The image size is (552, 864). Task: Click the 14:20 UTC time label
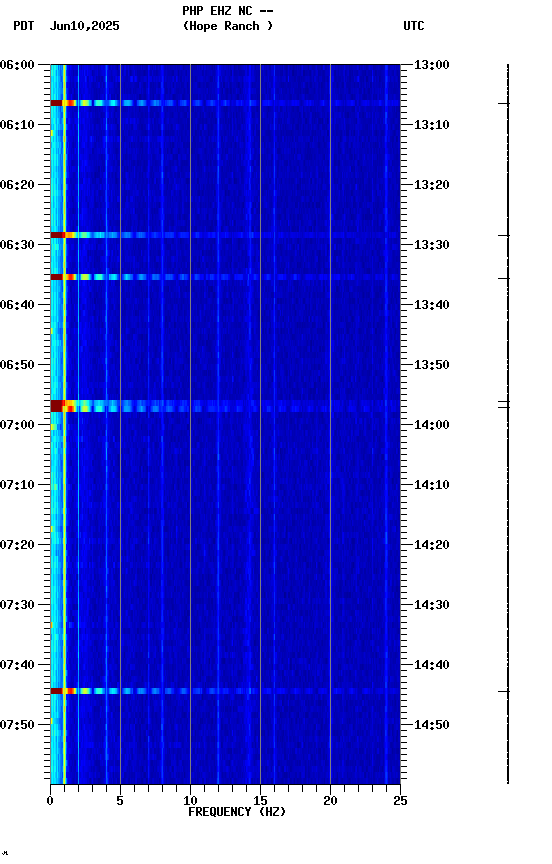pos(432,546)
